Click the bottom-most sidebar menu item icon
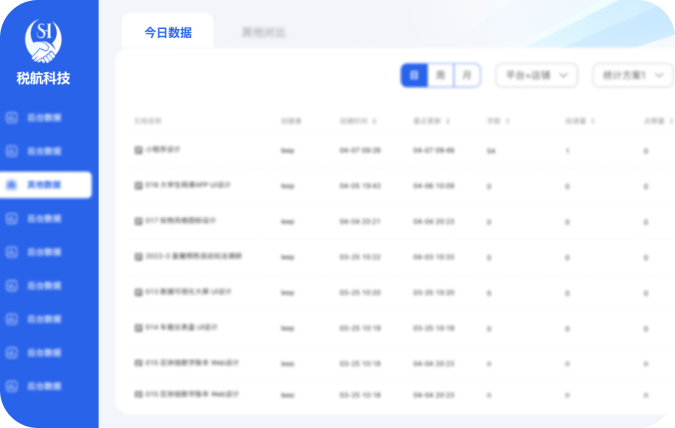The width and height of the screenshot is (675, 428). [x=12, y=386]
